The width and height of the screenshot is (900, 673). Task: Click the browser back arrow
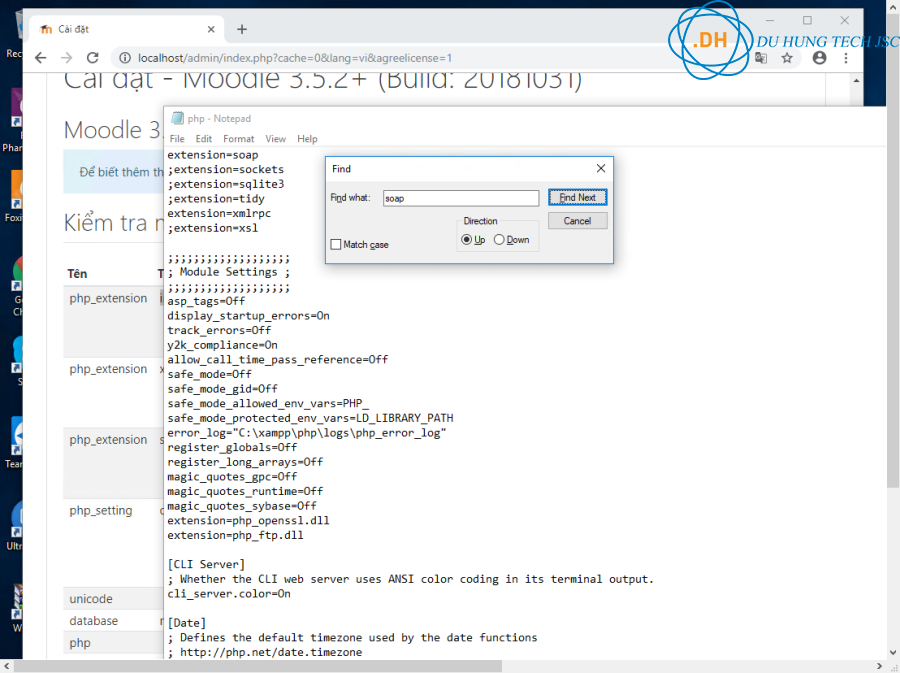coord(41,58)
